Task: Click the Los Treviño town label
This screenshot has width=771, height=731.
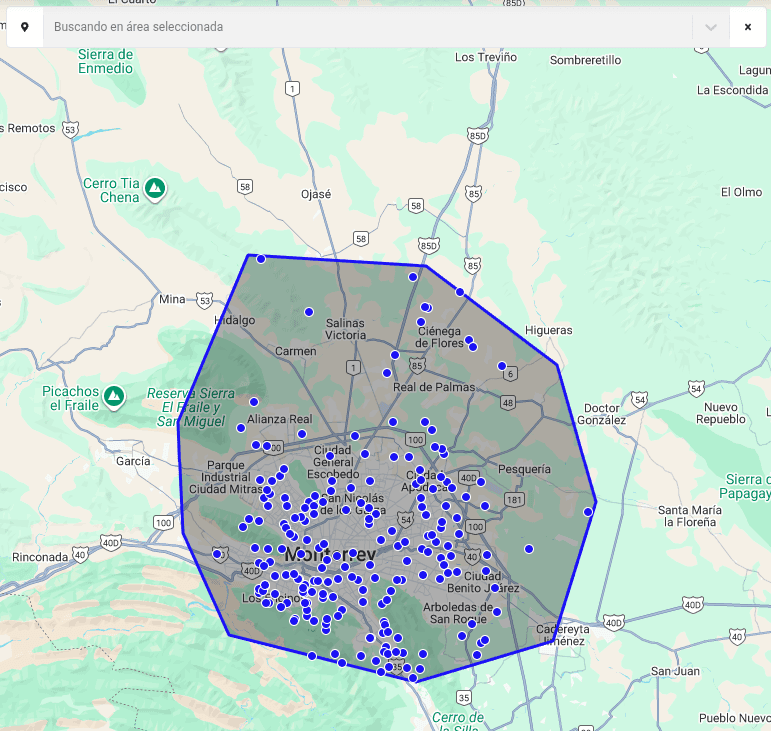Action: (x=485, y=57)
